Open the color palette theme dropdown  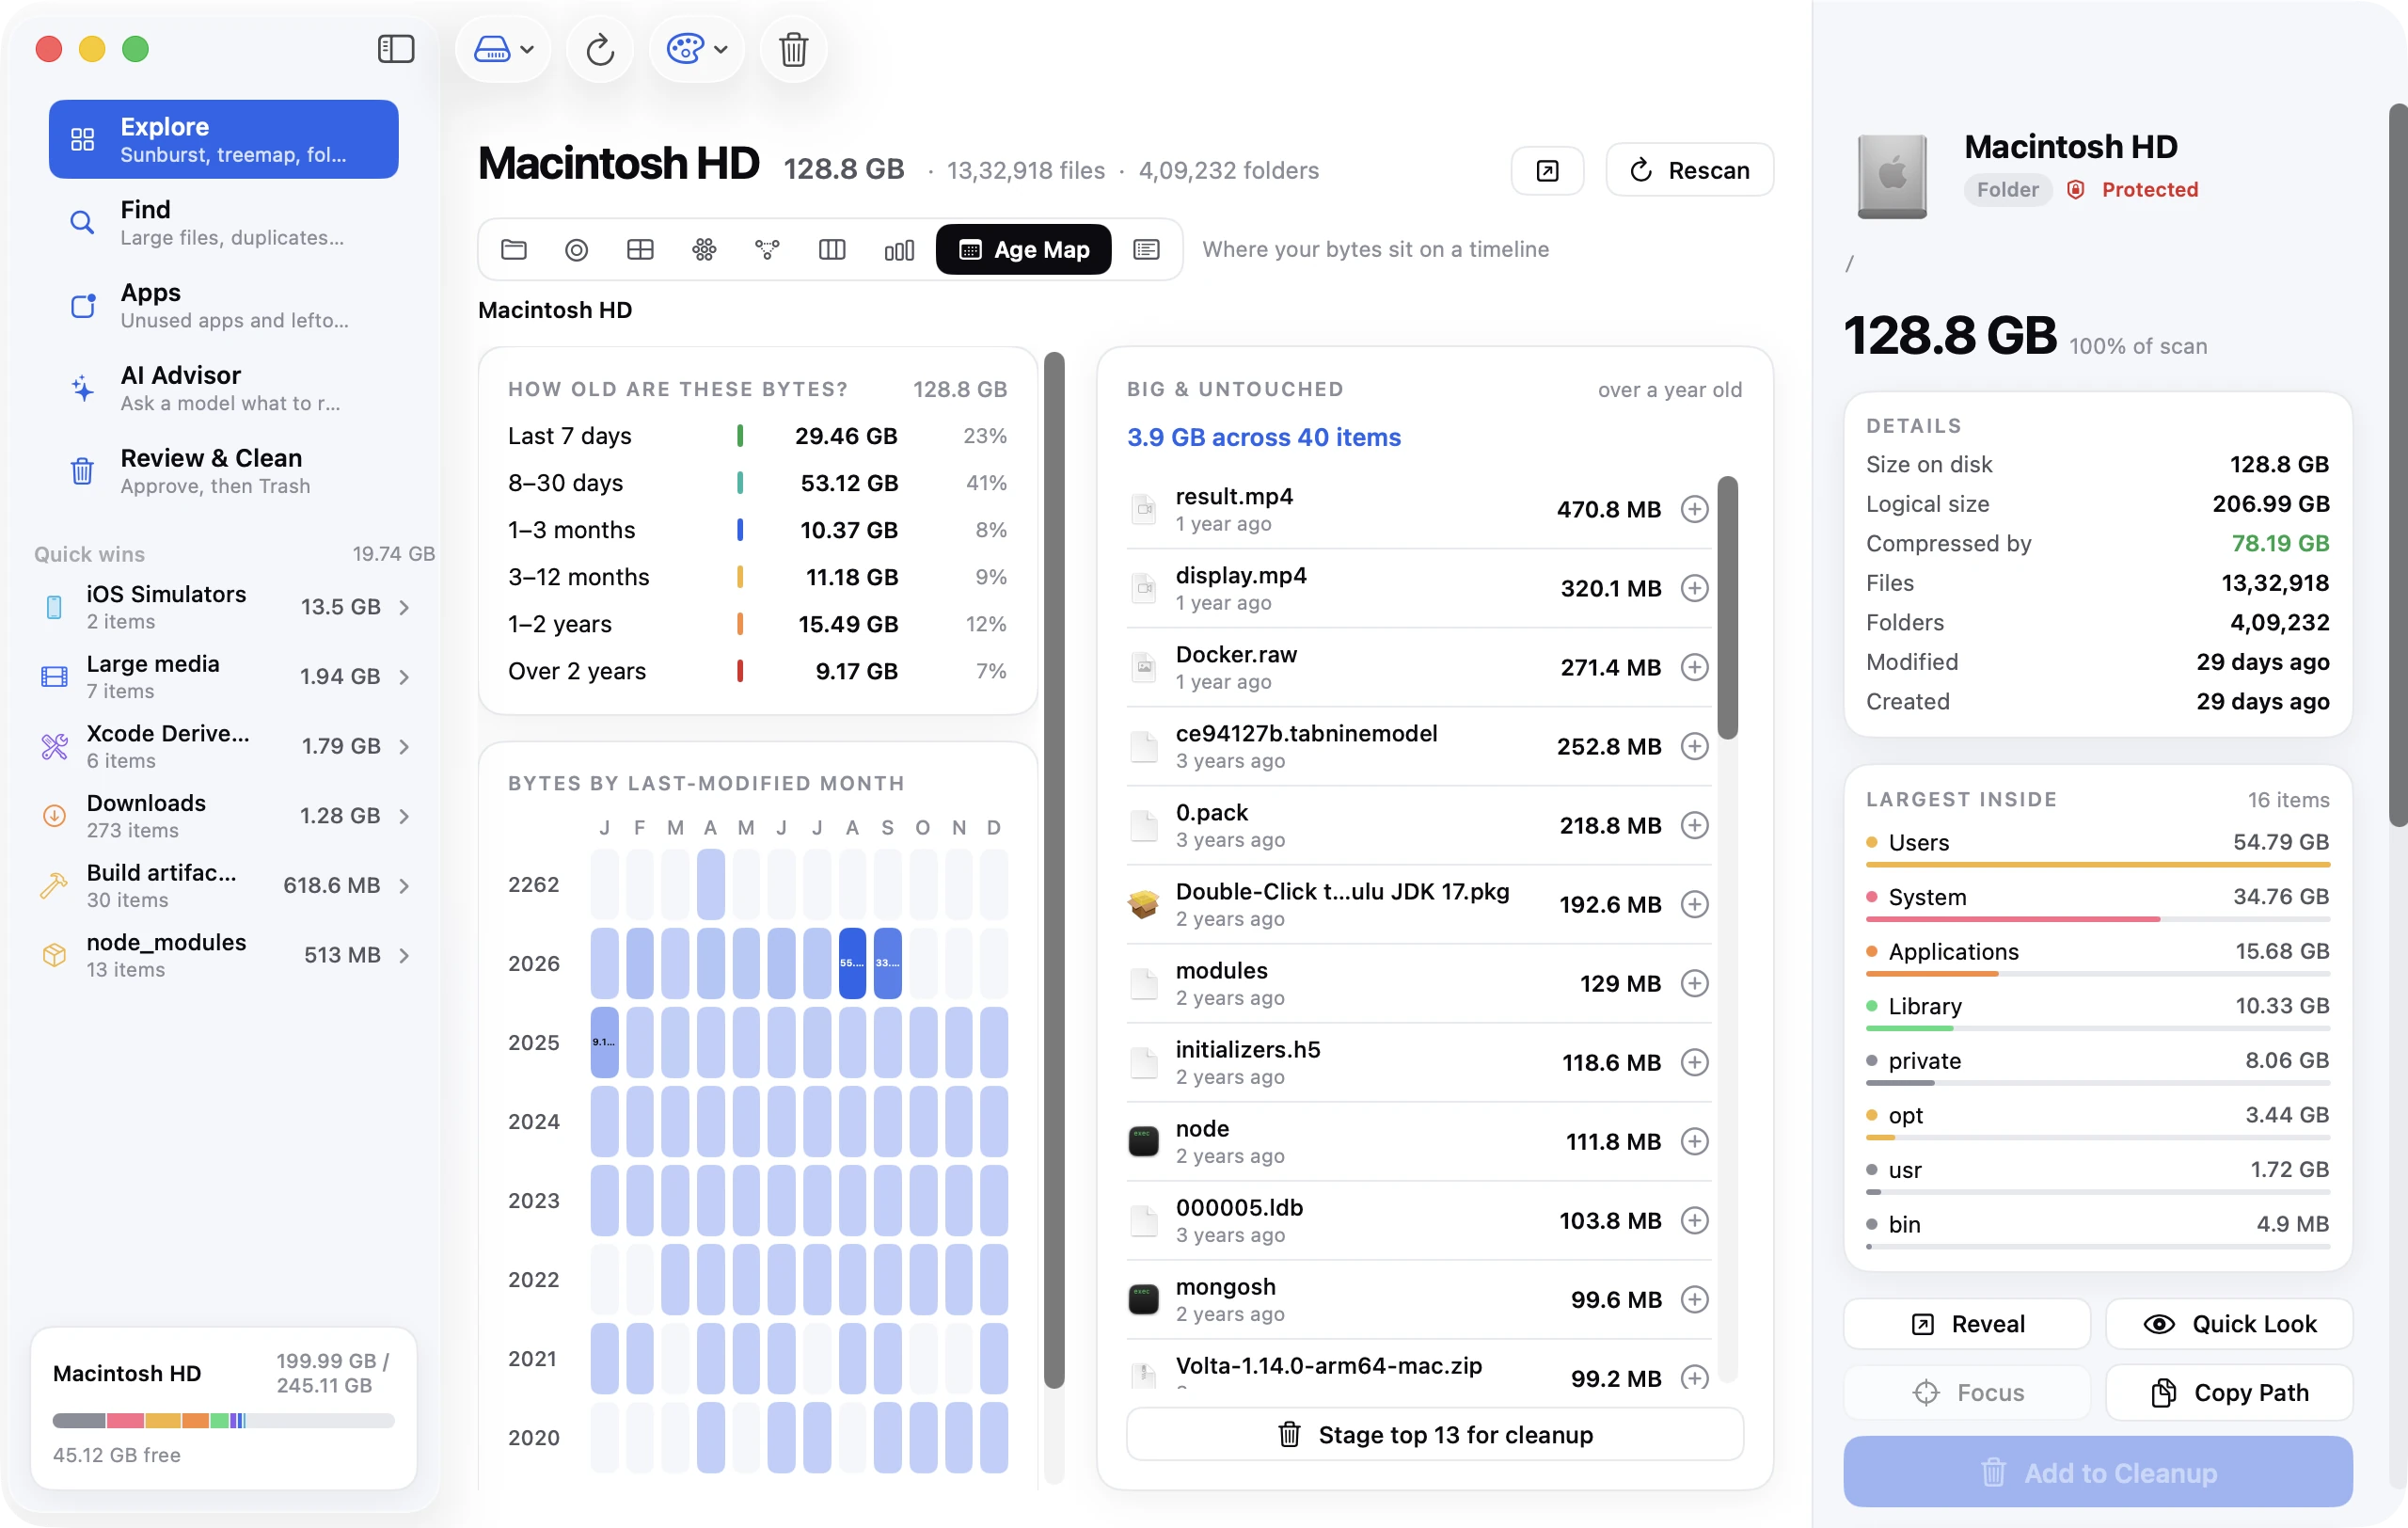coord(697,48)
